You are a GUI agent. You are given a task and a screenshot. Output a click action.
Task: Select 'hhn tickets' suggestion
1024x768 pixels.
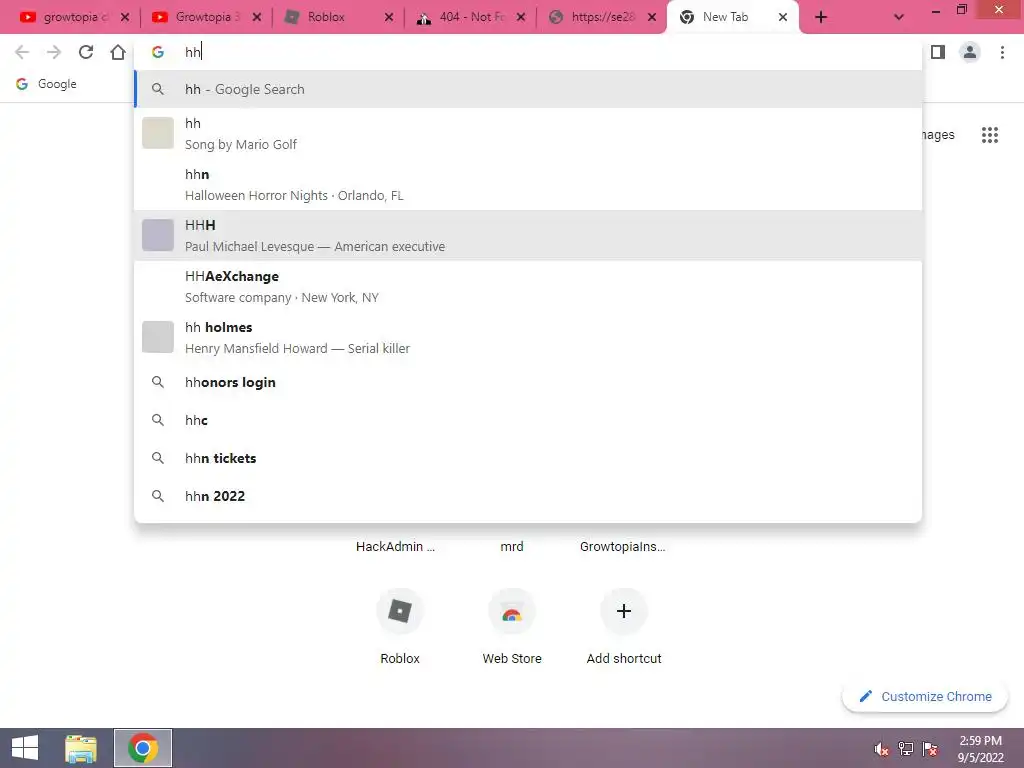click(x=528, y=458)
